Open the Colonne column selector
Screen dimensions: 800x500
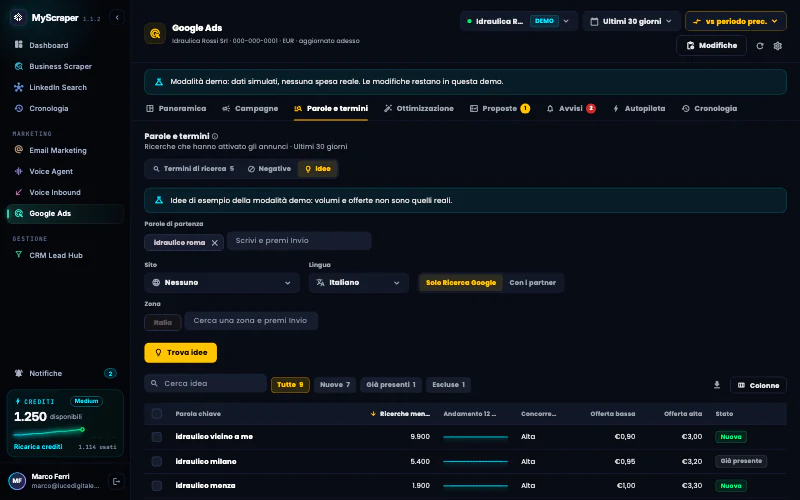pos(758,385)
